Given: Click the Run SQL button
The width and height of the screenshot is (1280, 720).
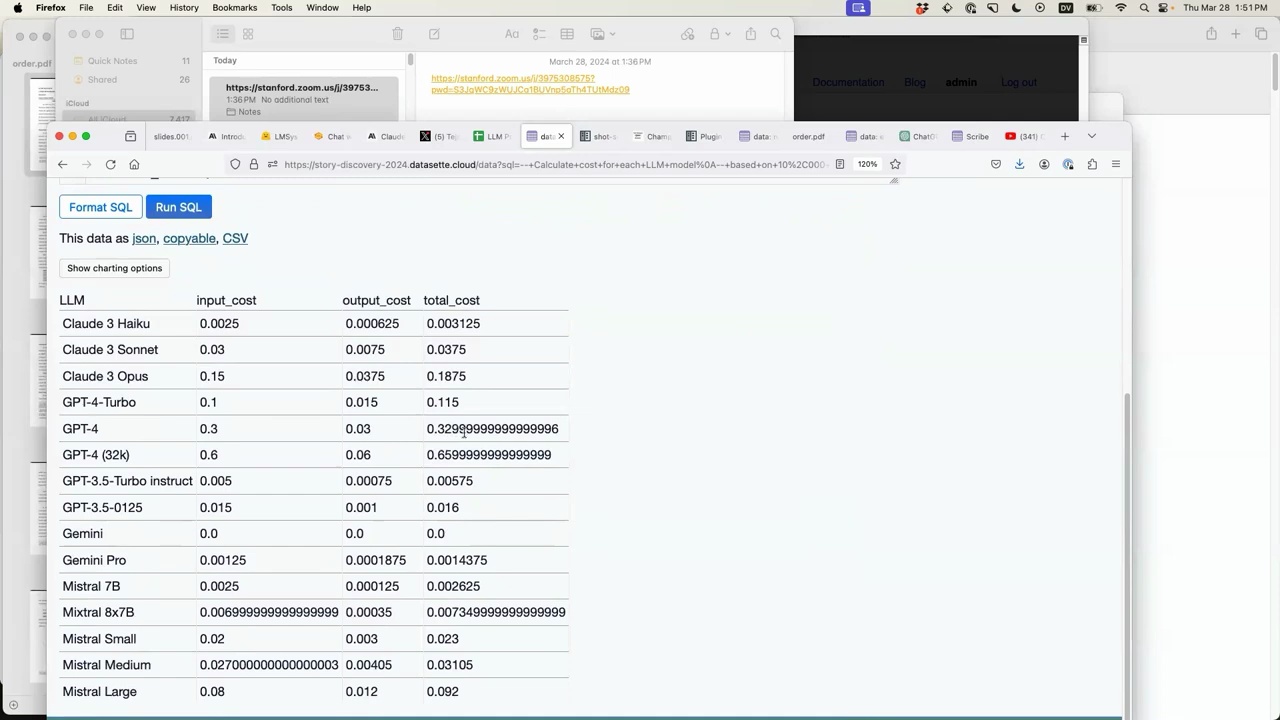Looking at the screenshot, I should click(x=178, y=207).
